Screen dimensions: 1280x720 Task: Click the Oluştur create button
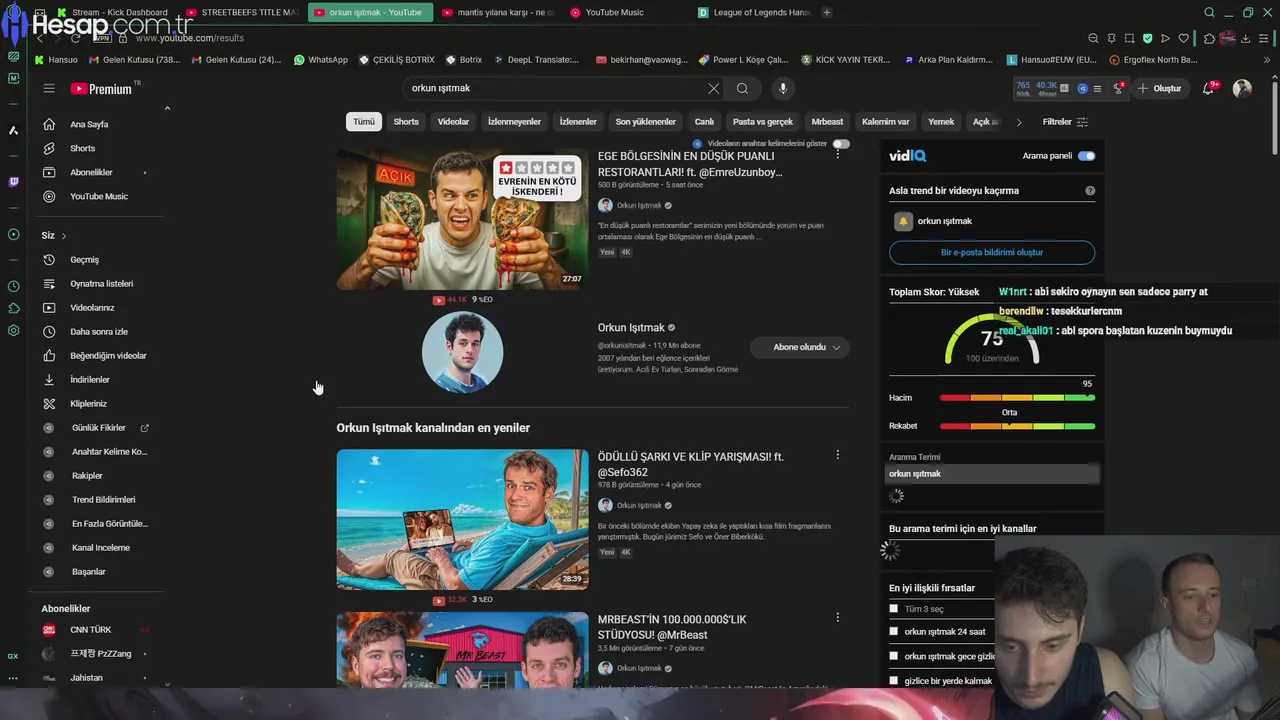point(1159,88)
